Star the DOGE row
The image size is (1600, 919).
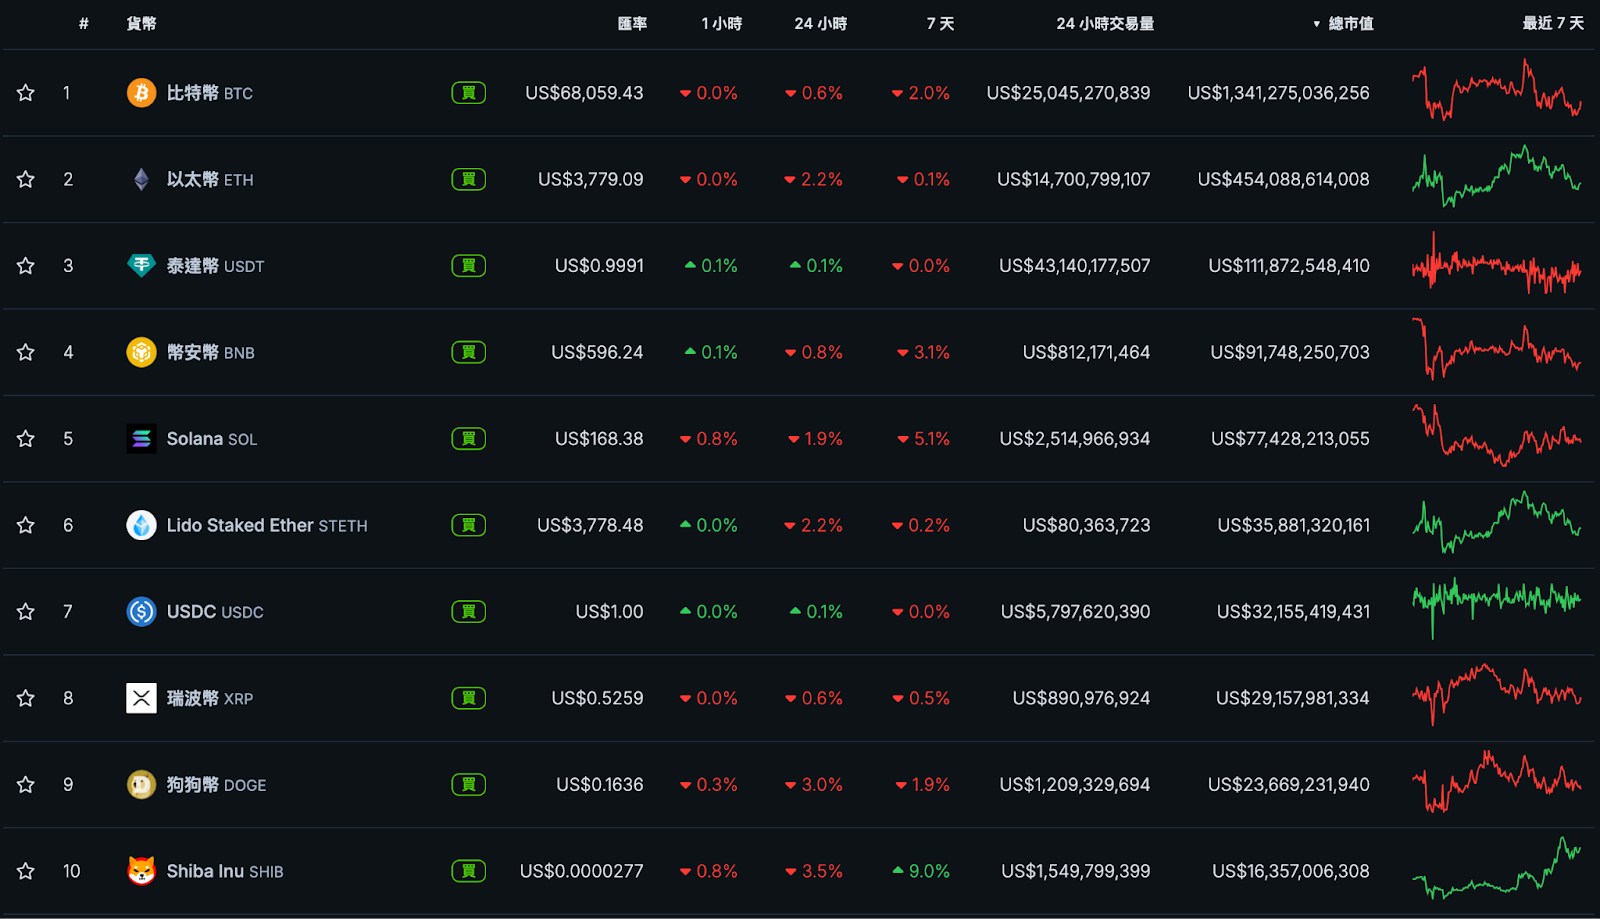pos(26,784)
